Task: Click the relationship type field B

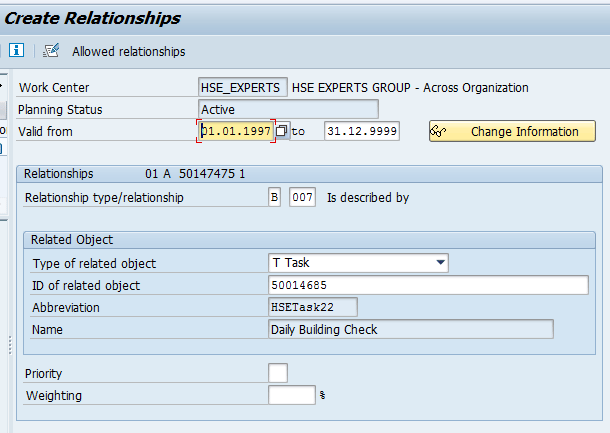Action: coord(275,198)
